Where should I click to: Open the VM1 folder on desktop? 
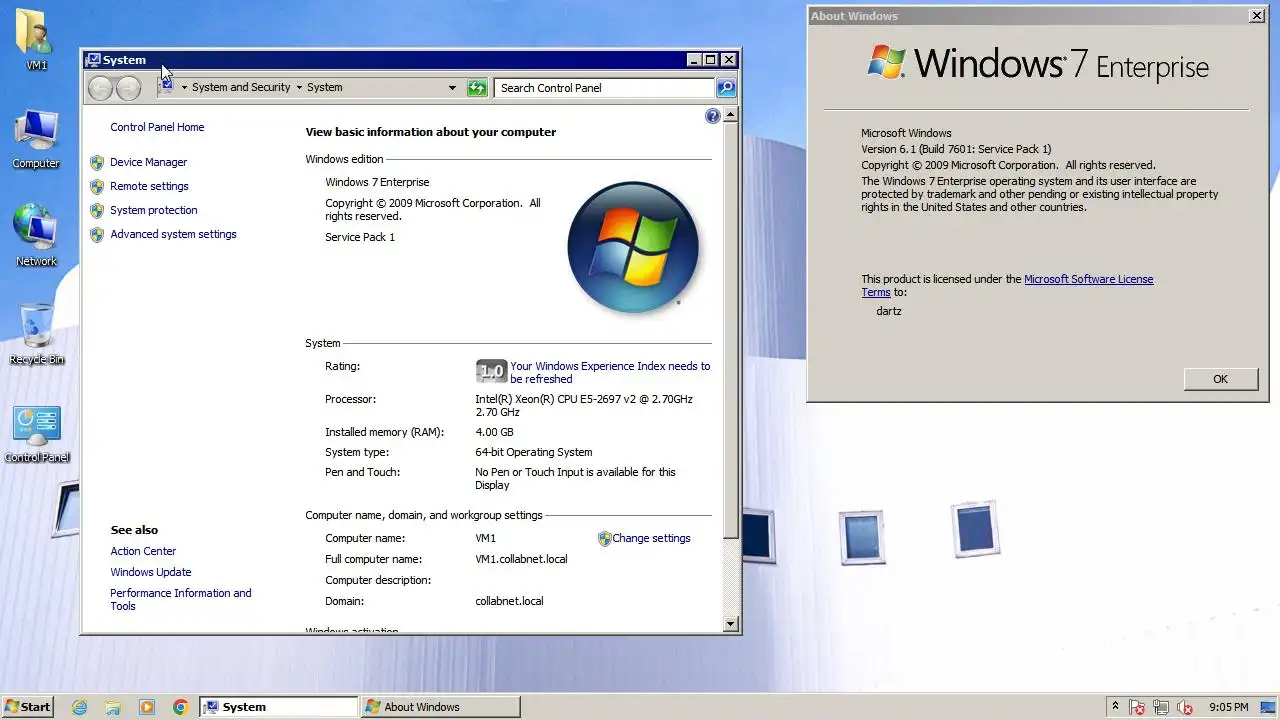click(x=36, y=38)
